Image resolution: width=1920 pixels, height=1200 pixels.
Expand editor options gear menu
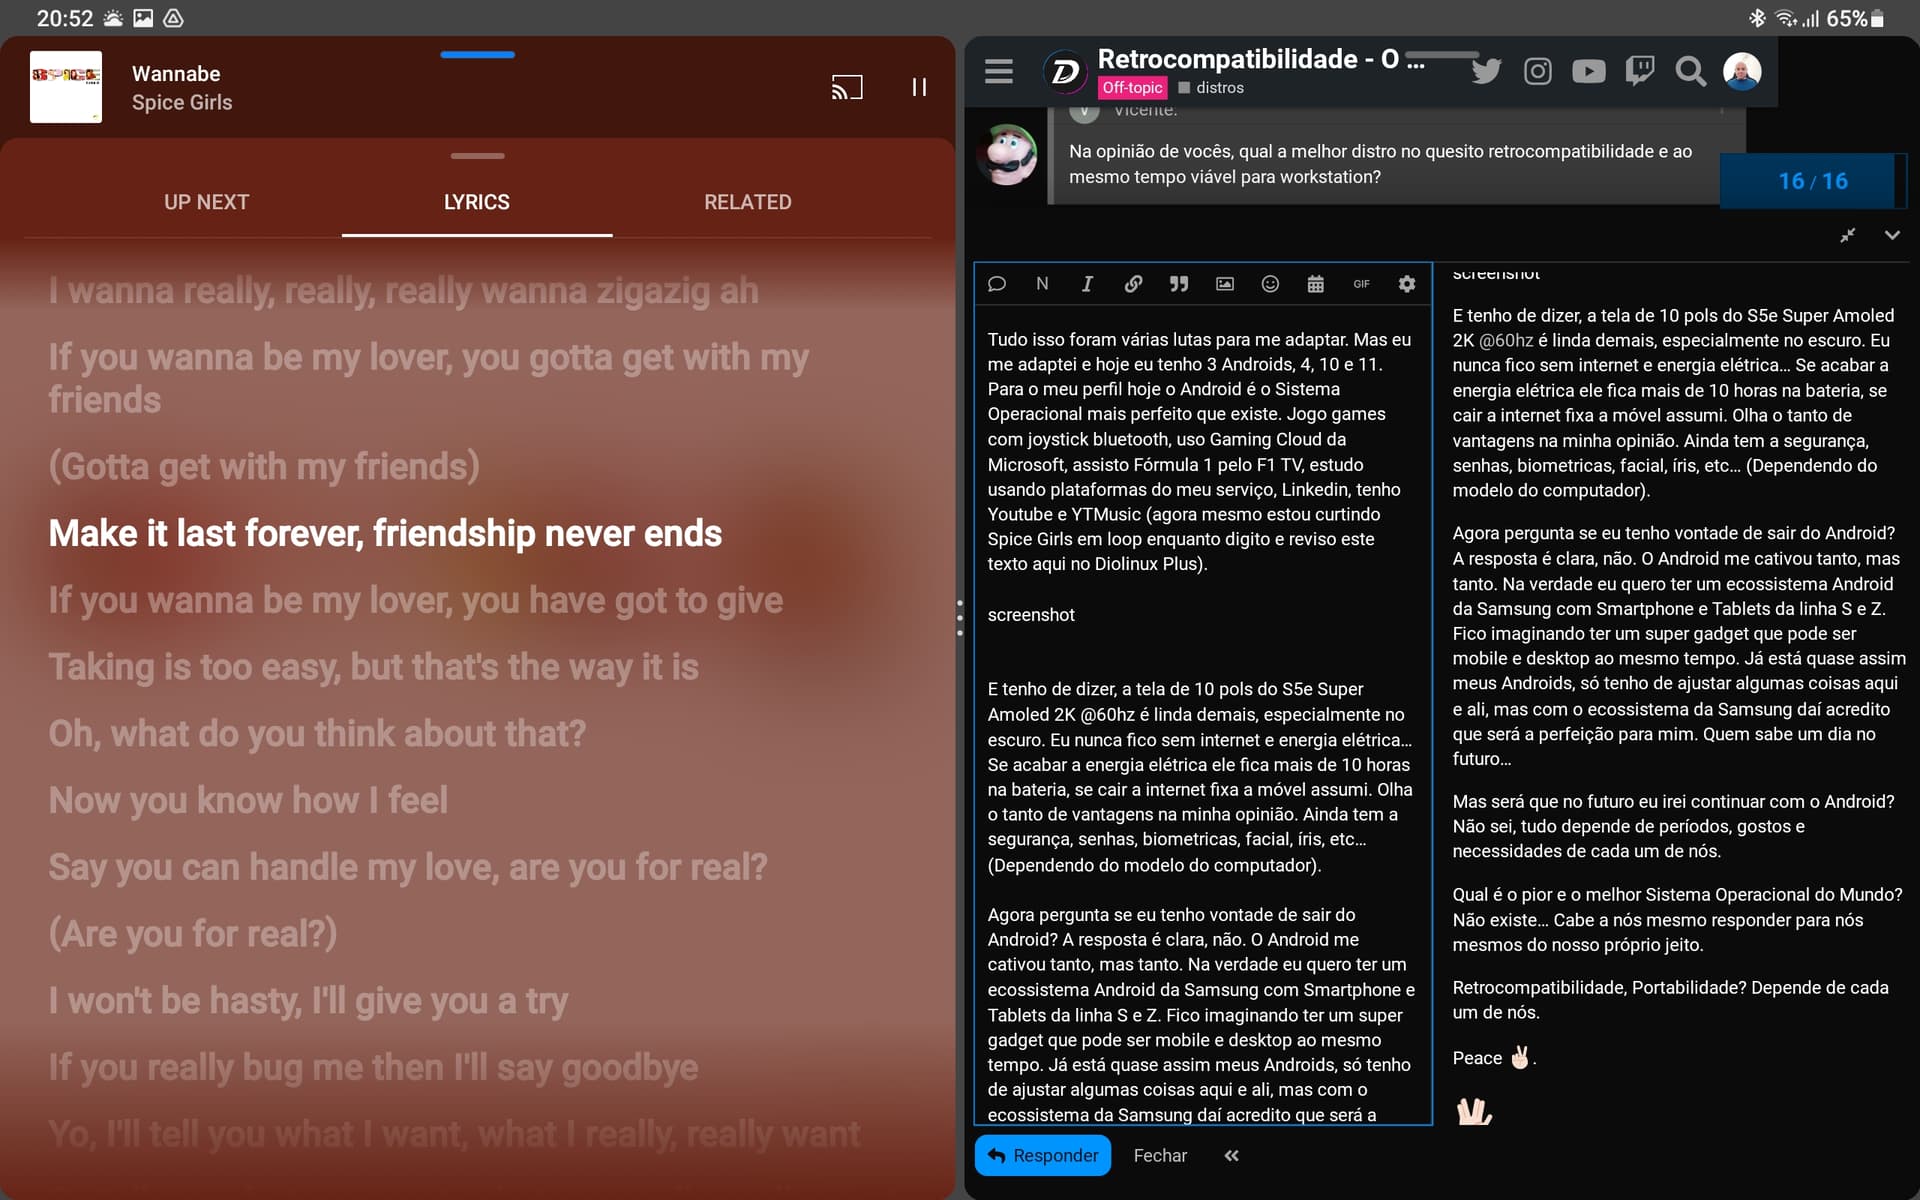[x=1406, y=284]
